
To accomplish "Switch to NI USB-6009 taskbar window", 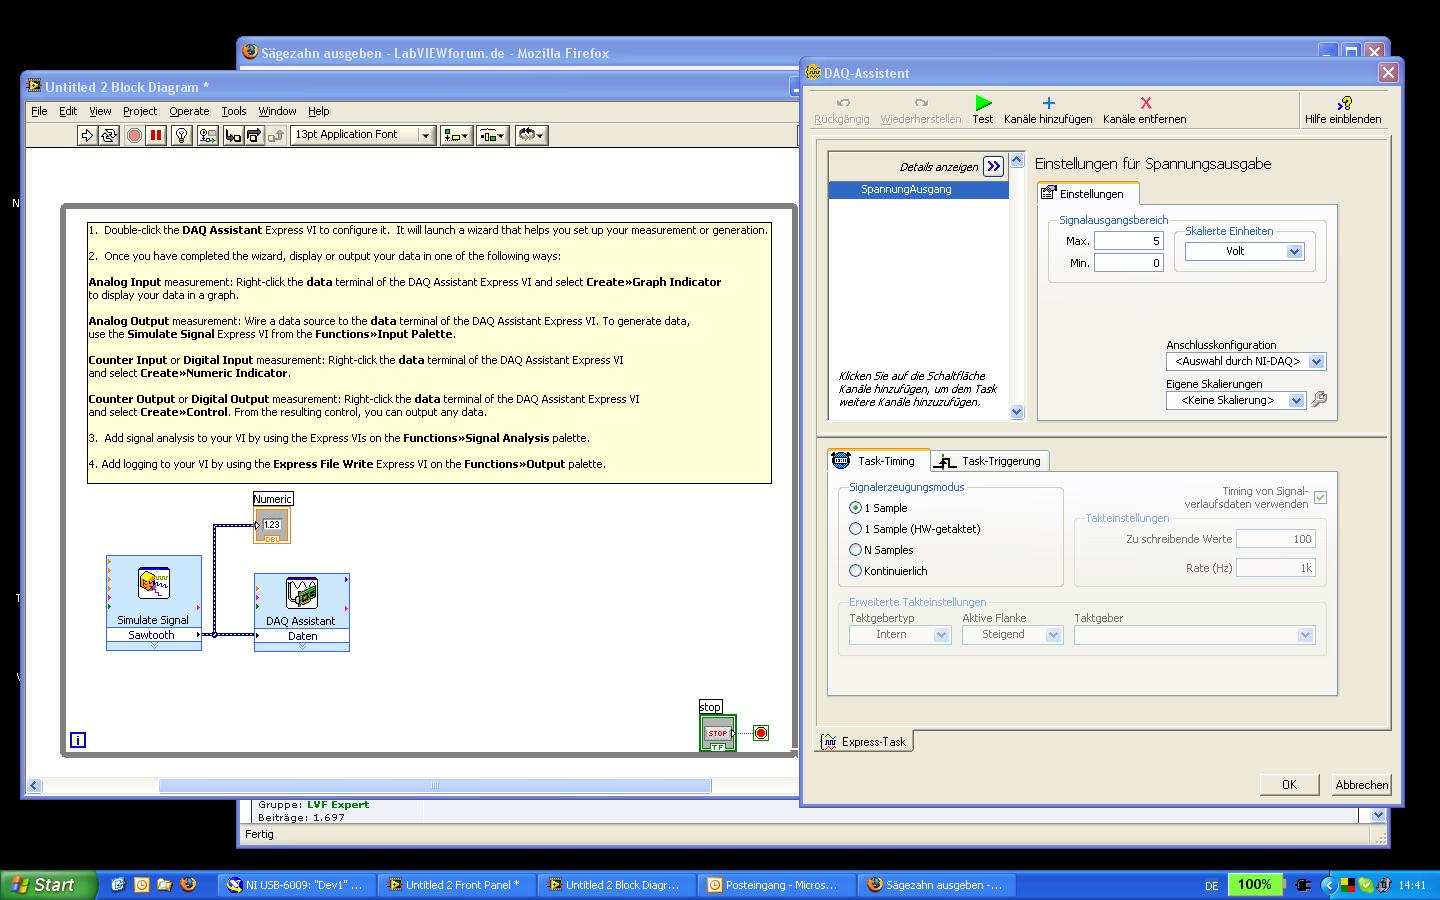I will click(x=295, y=885).
